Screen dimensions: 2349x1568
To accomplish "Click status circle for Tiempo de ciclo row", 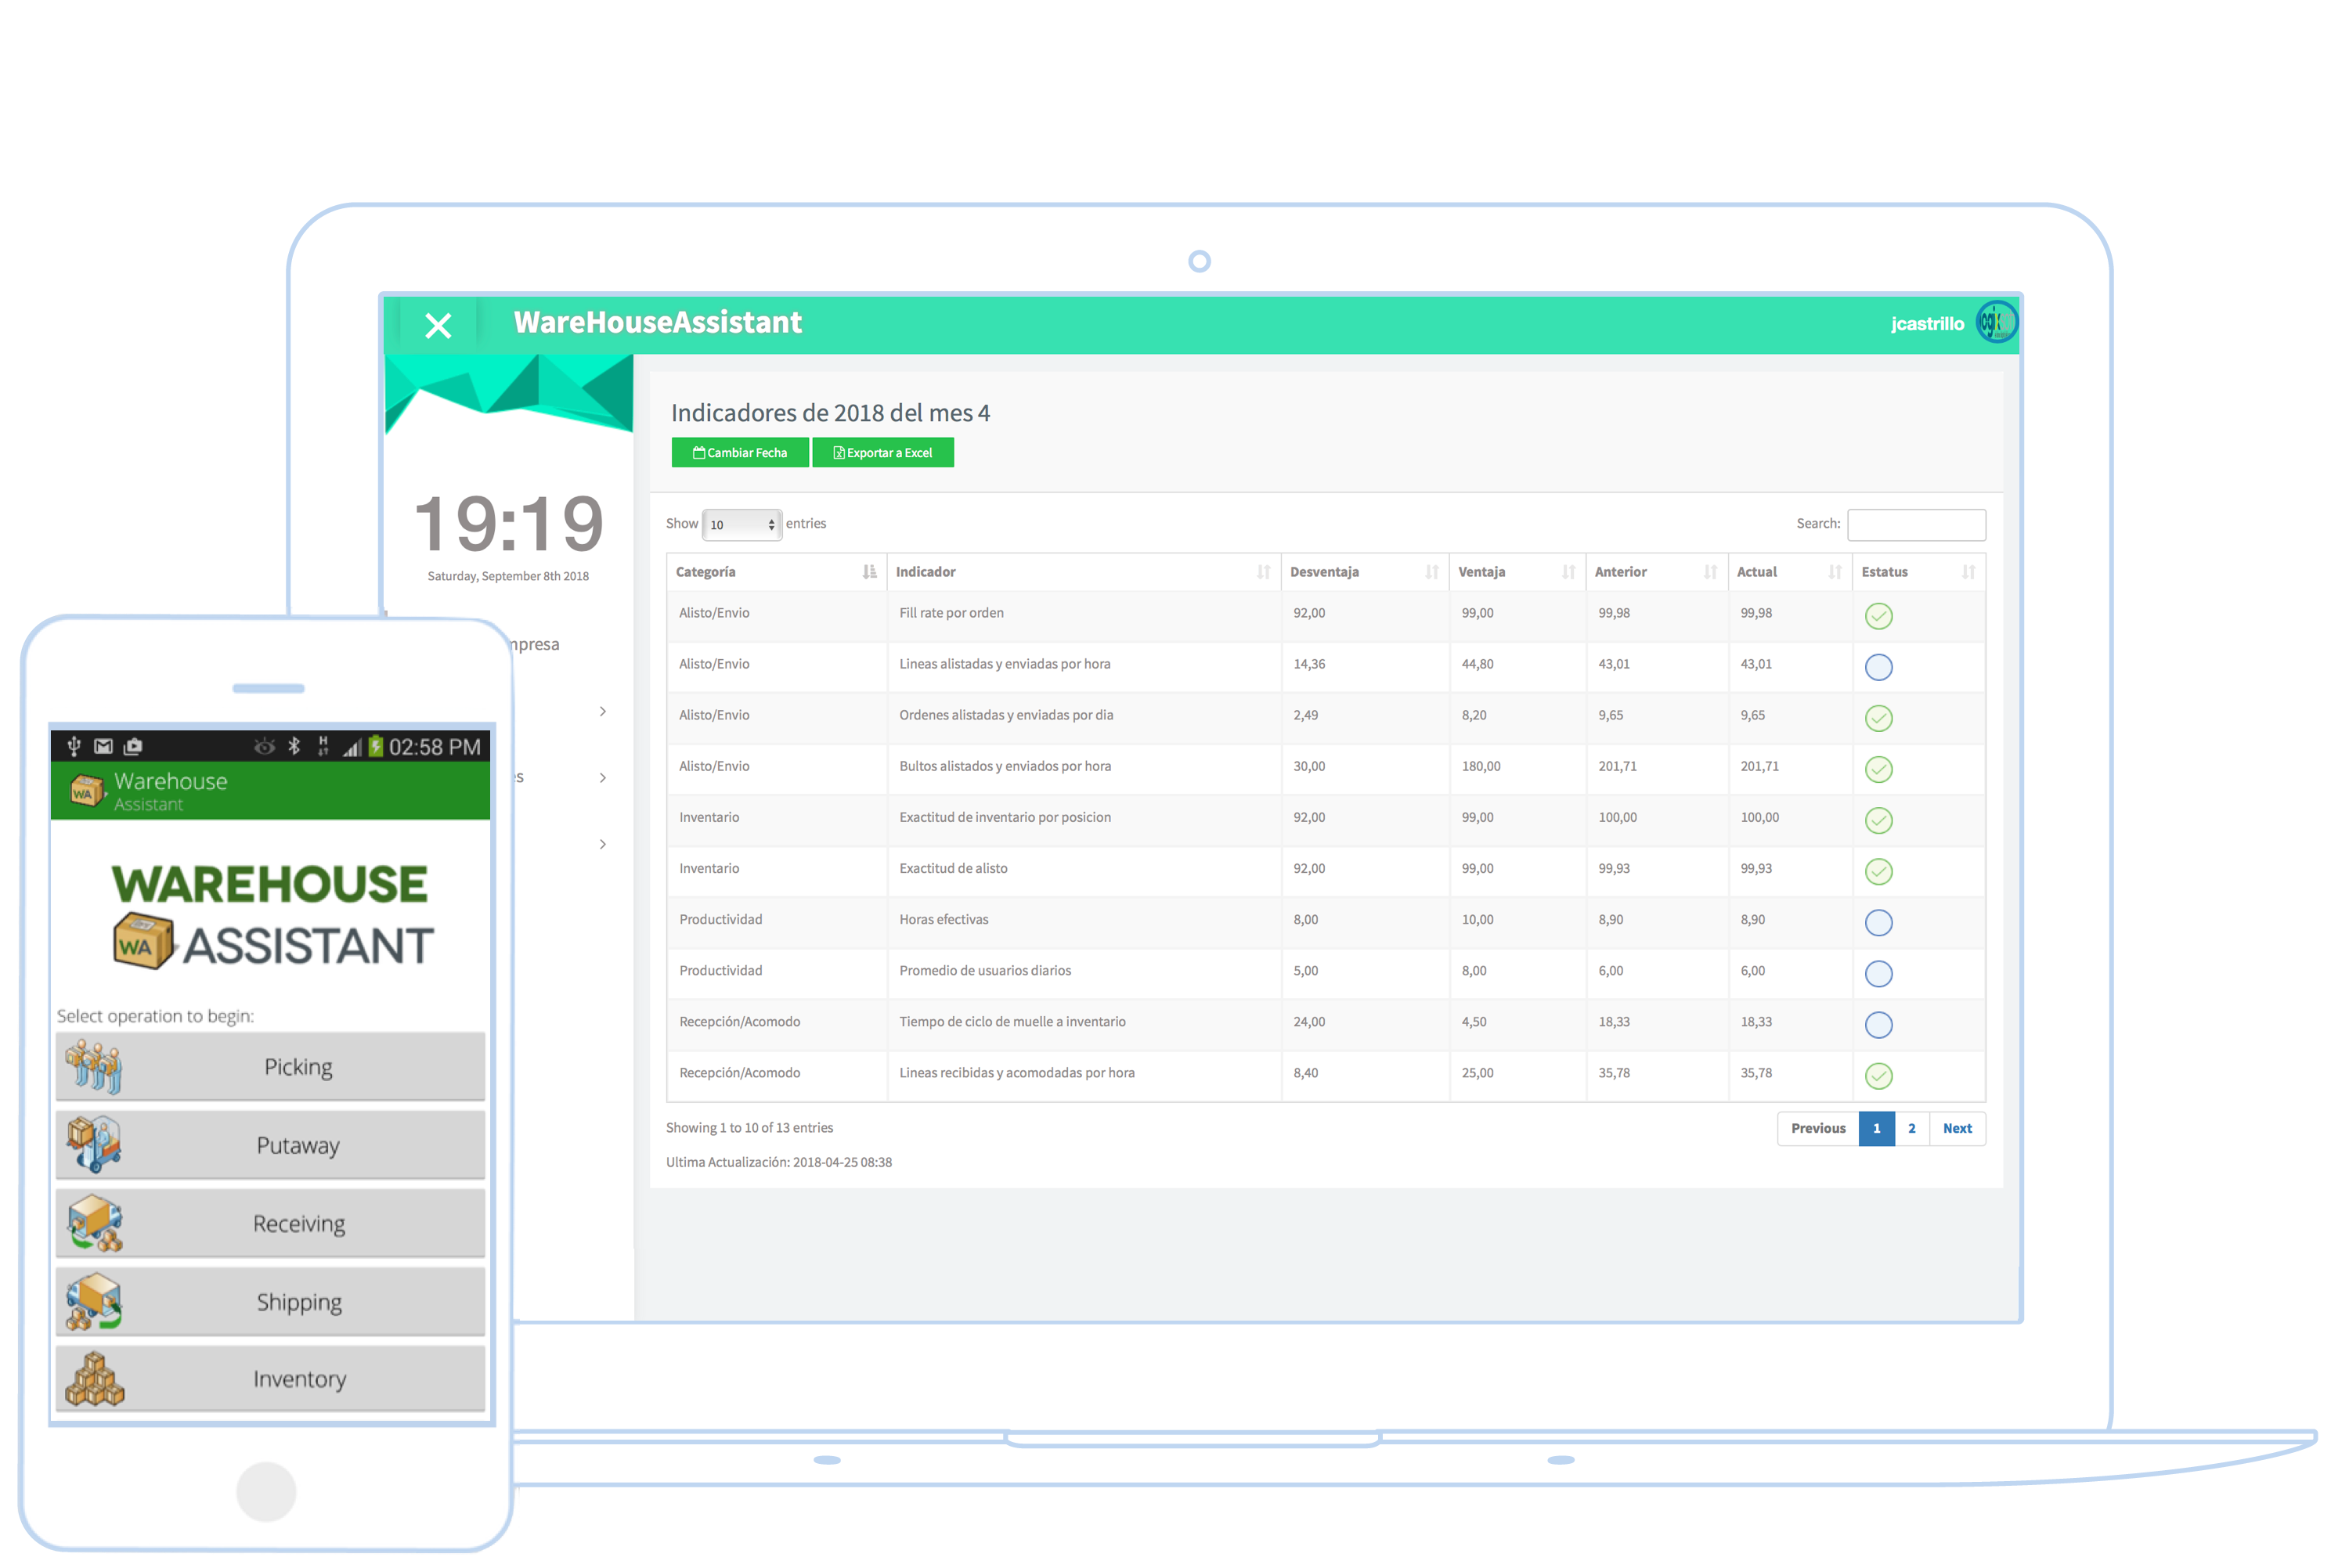I will coord(1879,1024).
